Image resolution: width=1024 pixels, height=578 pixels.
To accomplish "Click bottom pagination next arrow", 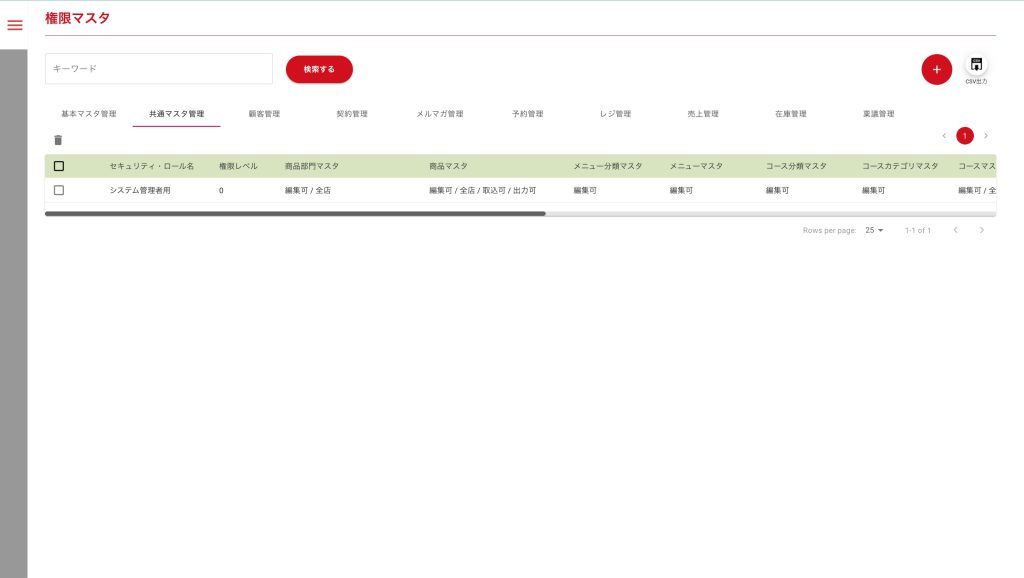I will click(x=982, y=230).
